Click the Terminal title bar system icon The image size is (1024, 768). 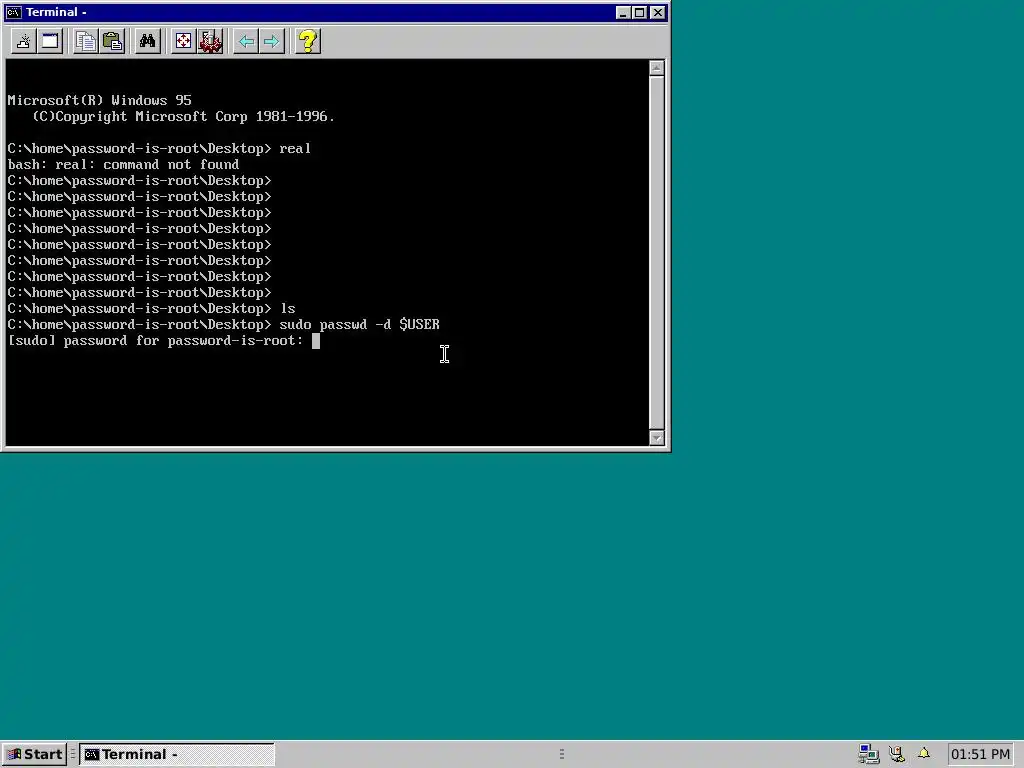(x=14, y=12)
